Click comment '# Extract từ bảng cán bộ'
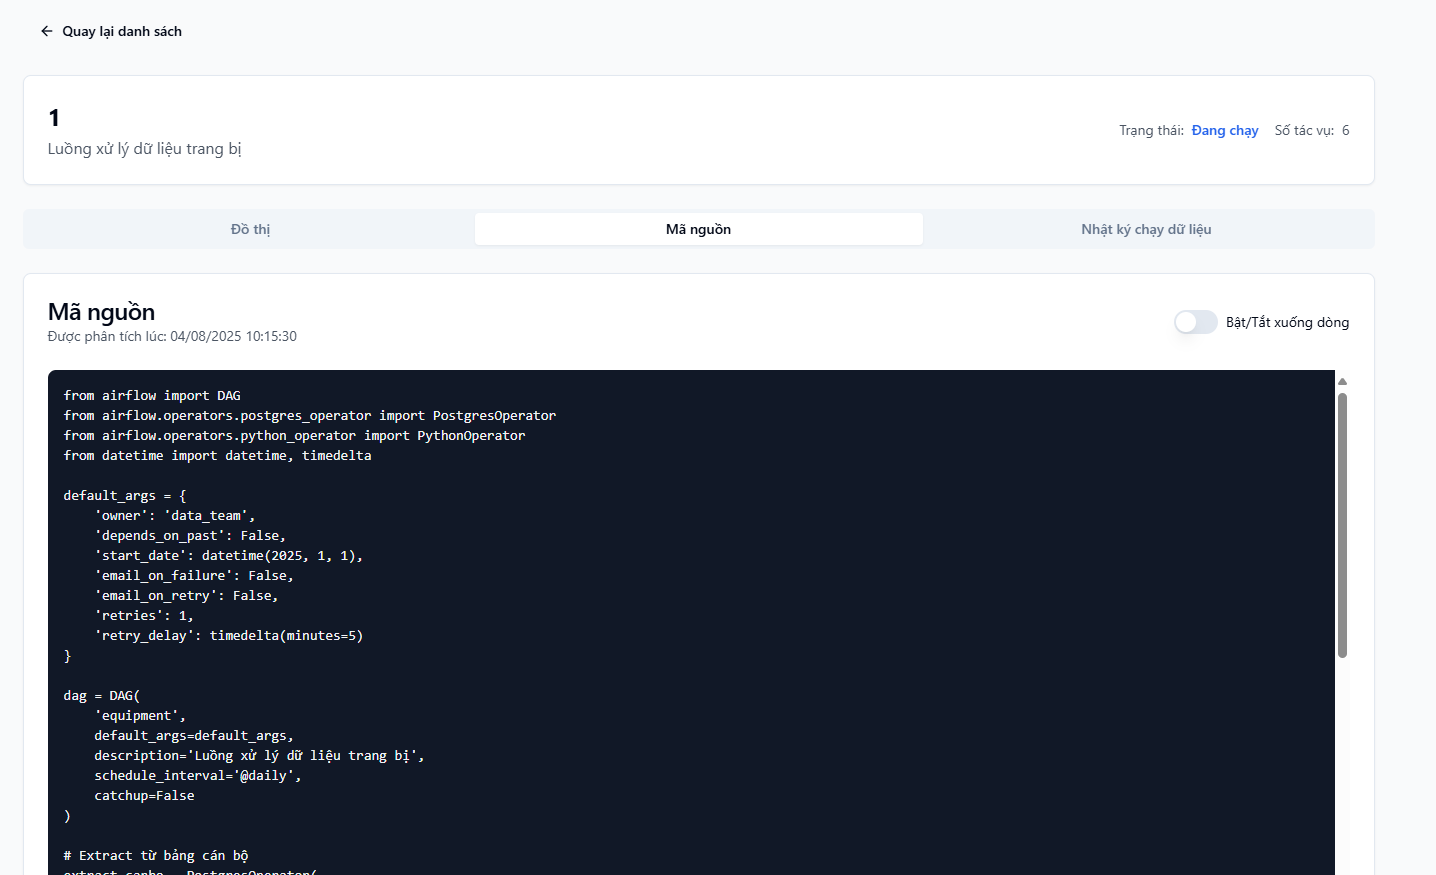1436x875 pixels. tap(156, 856)
